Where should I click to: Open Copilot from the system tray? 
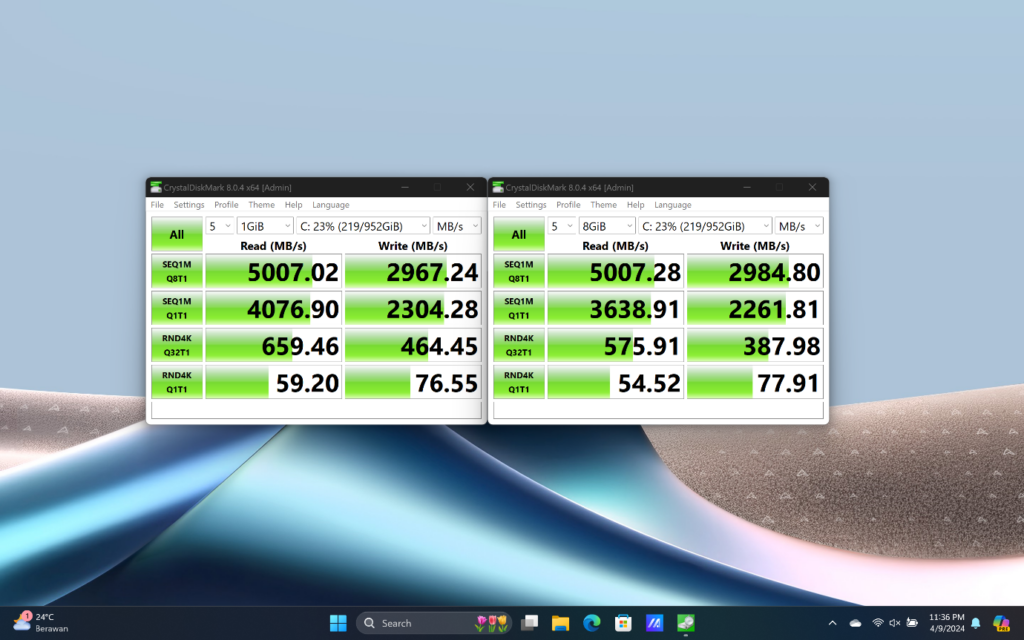(x=1002, y=622)
